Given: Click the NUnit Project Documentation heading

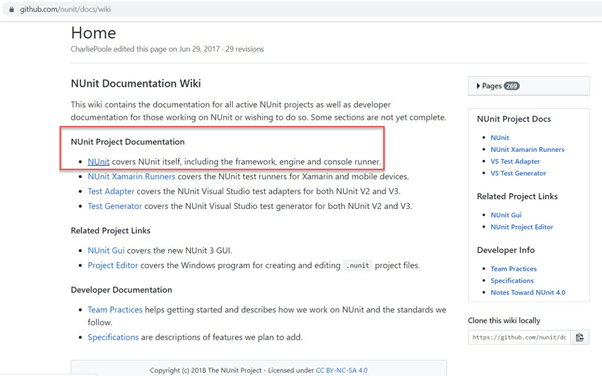Looking at the screenshot, I should (127, 142).
